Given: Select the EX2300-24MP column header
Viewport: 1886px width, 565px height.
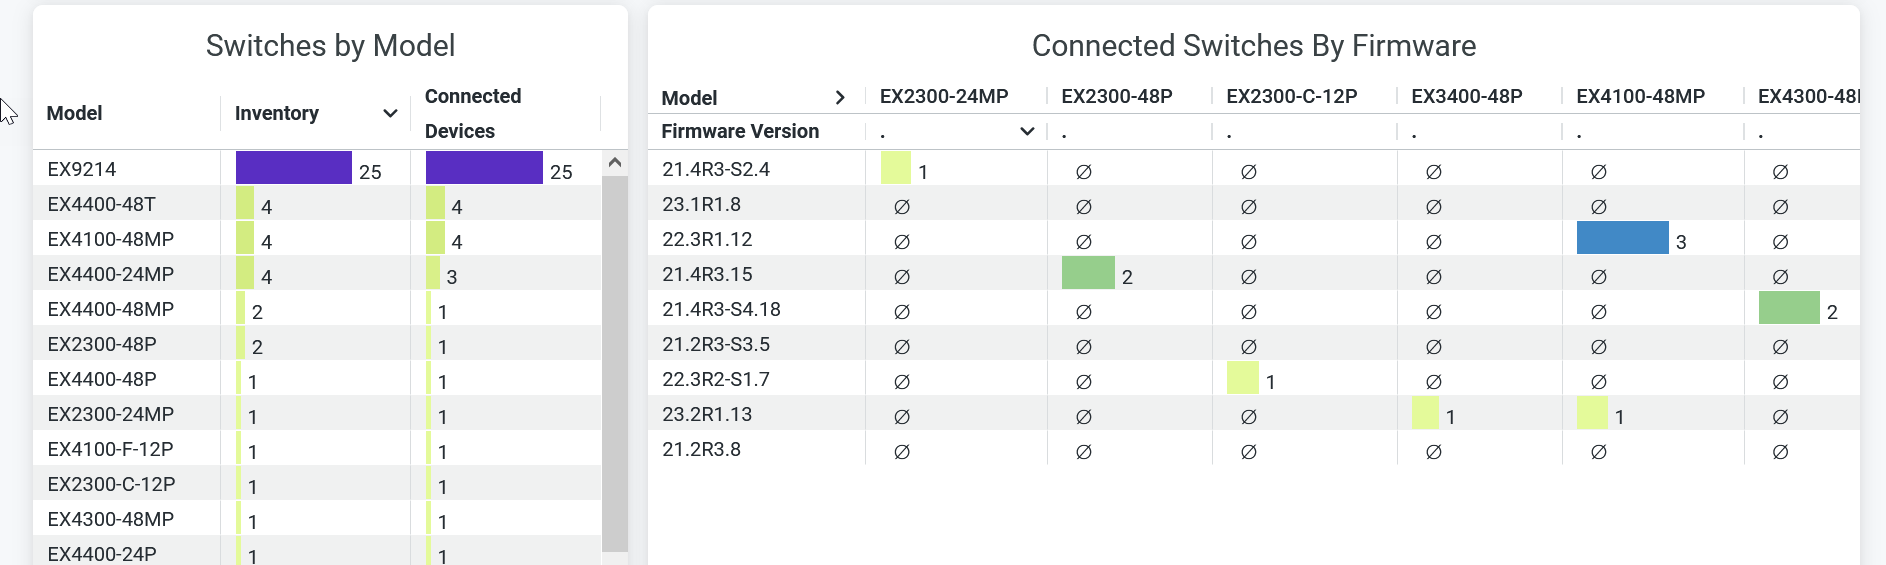Looking at the screenshot, I should (943, 97).
